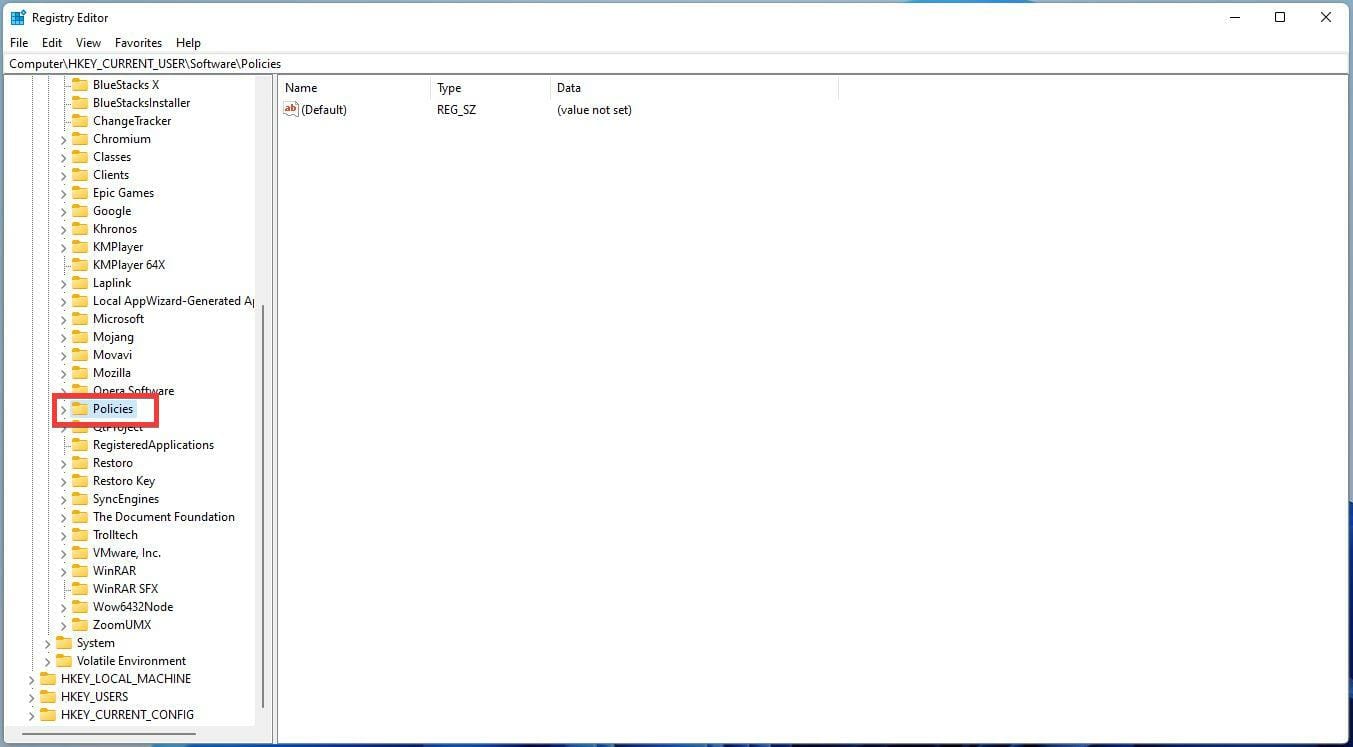This screenshot has height=747, width=1353.
Task: Expand the Chromium key
Action: click(x=63, y=138)
